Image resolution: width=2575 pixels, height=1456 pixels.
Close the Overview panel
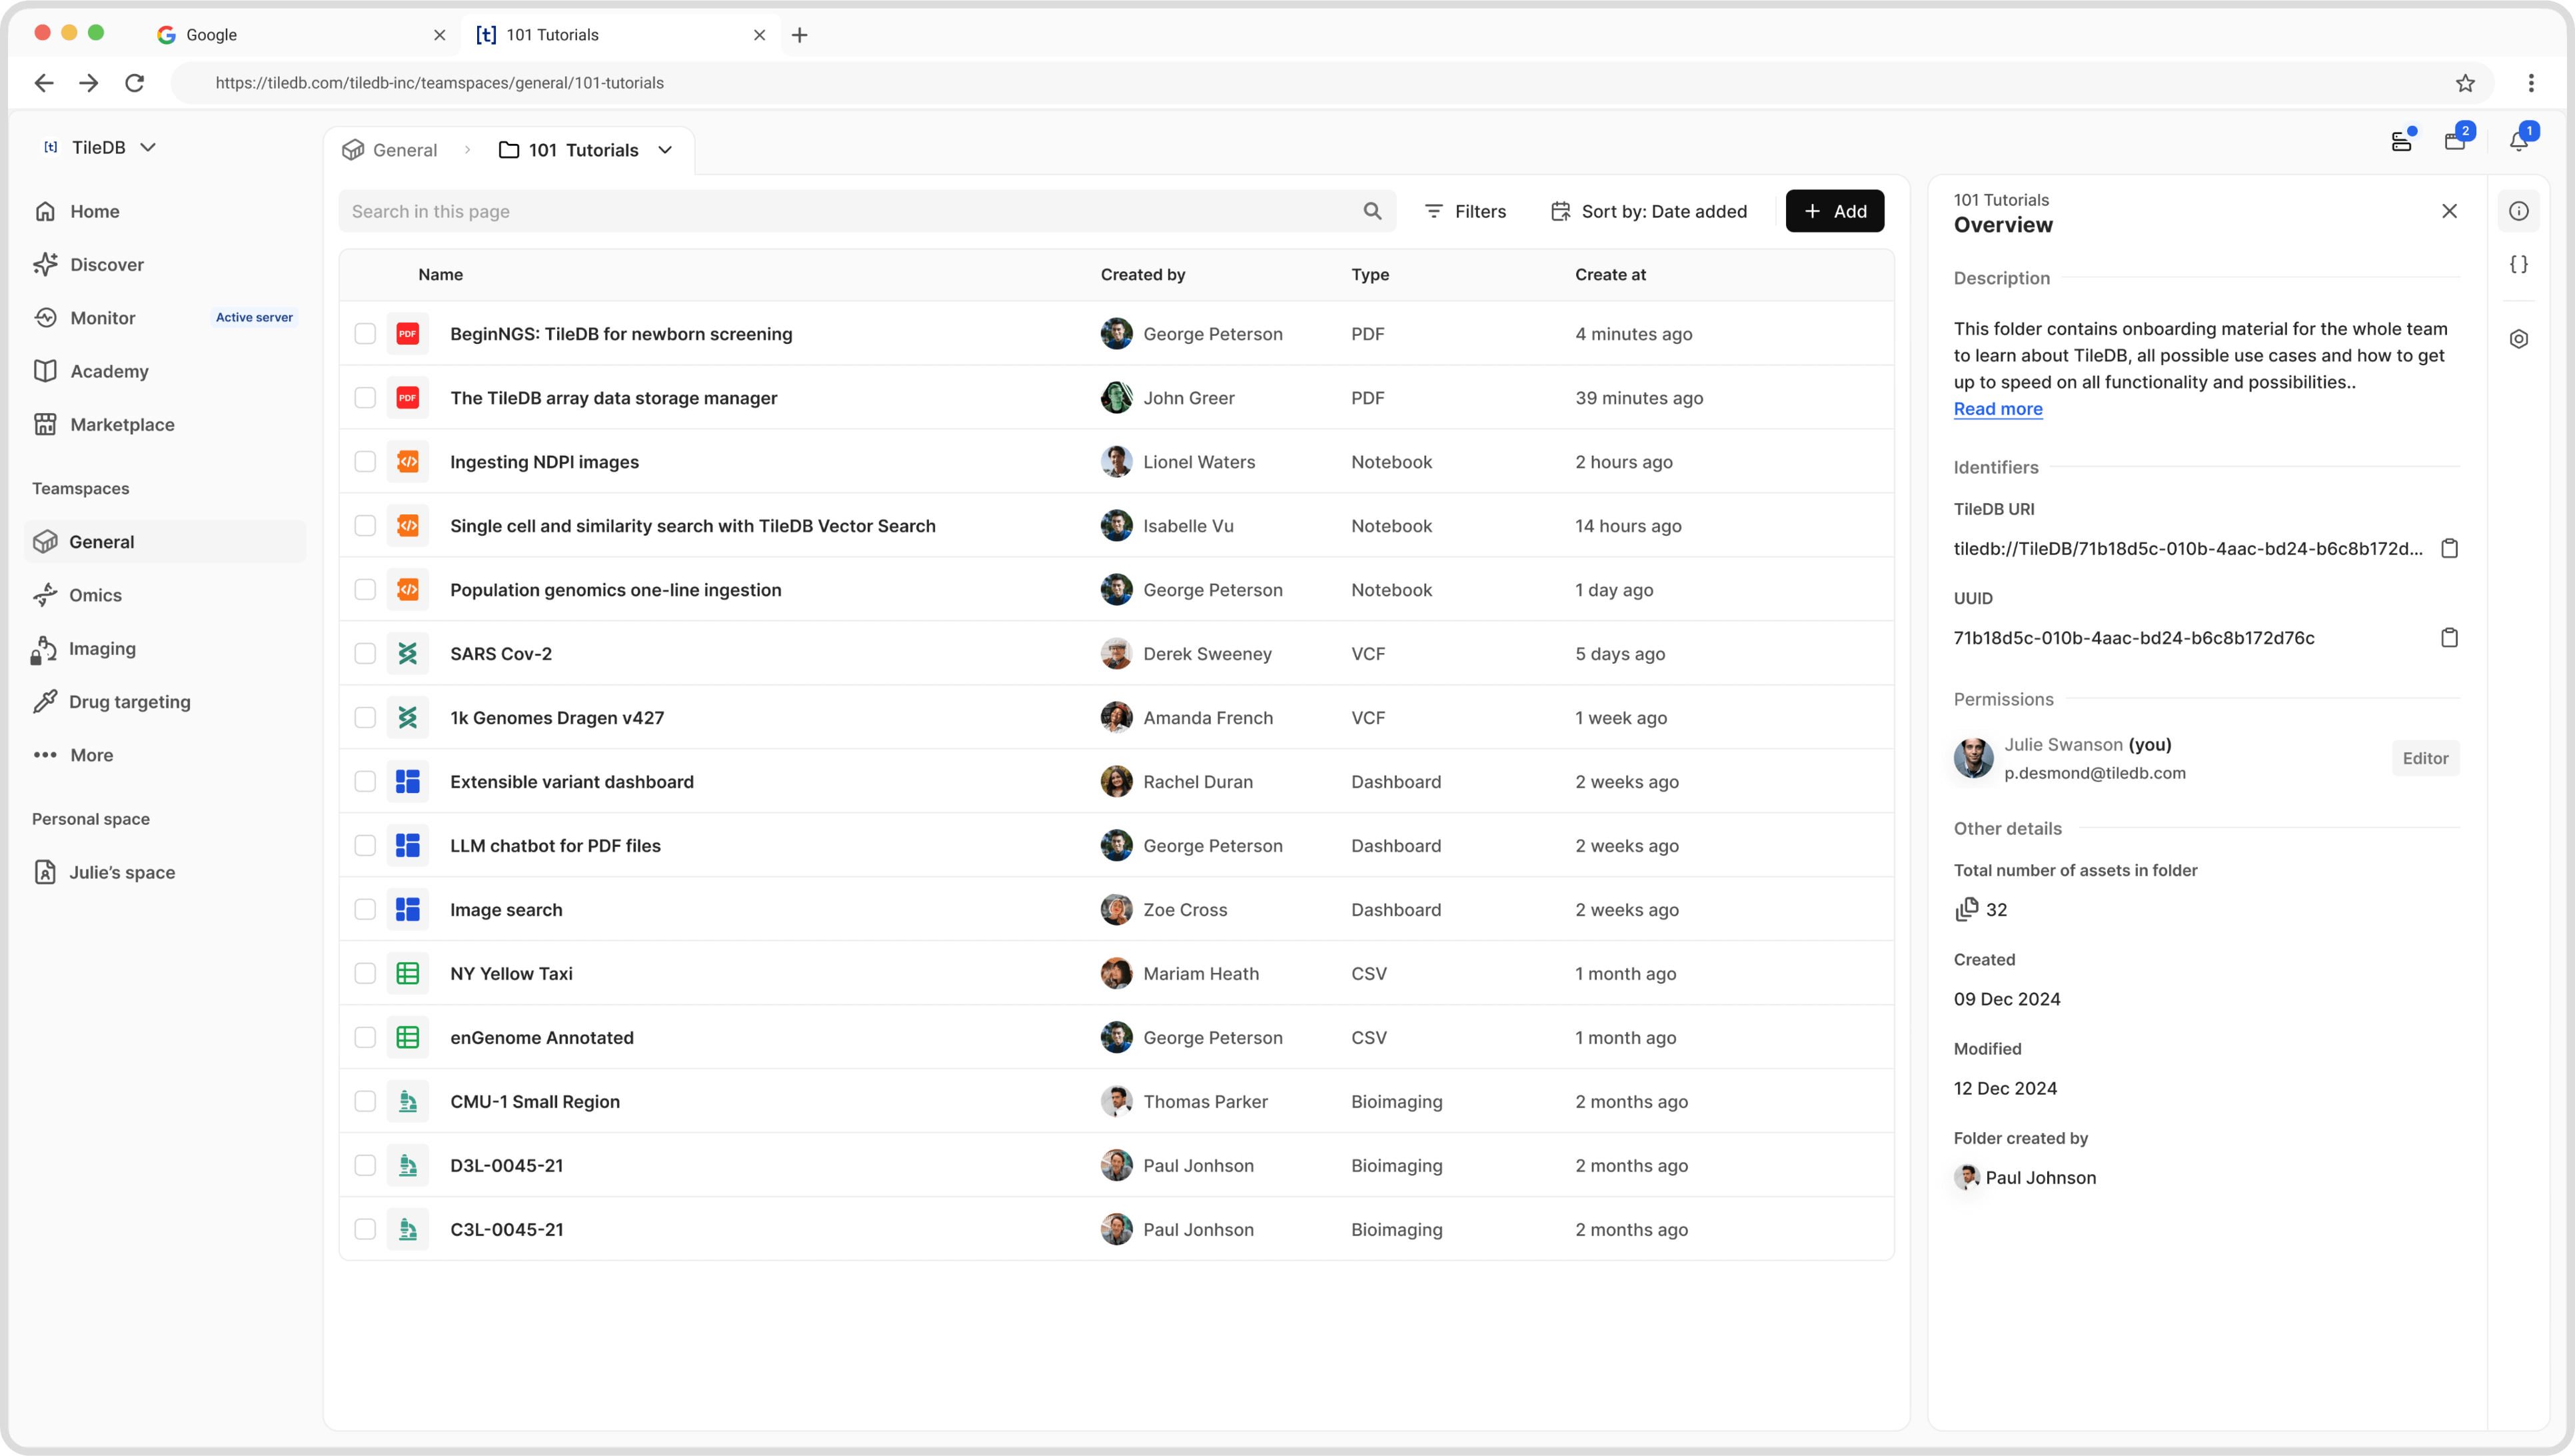[x=2448, y=211]
